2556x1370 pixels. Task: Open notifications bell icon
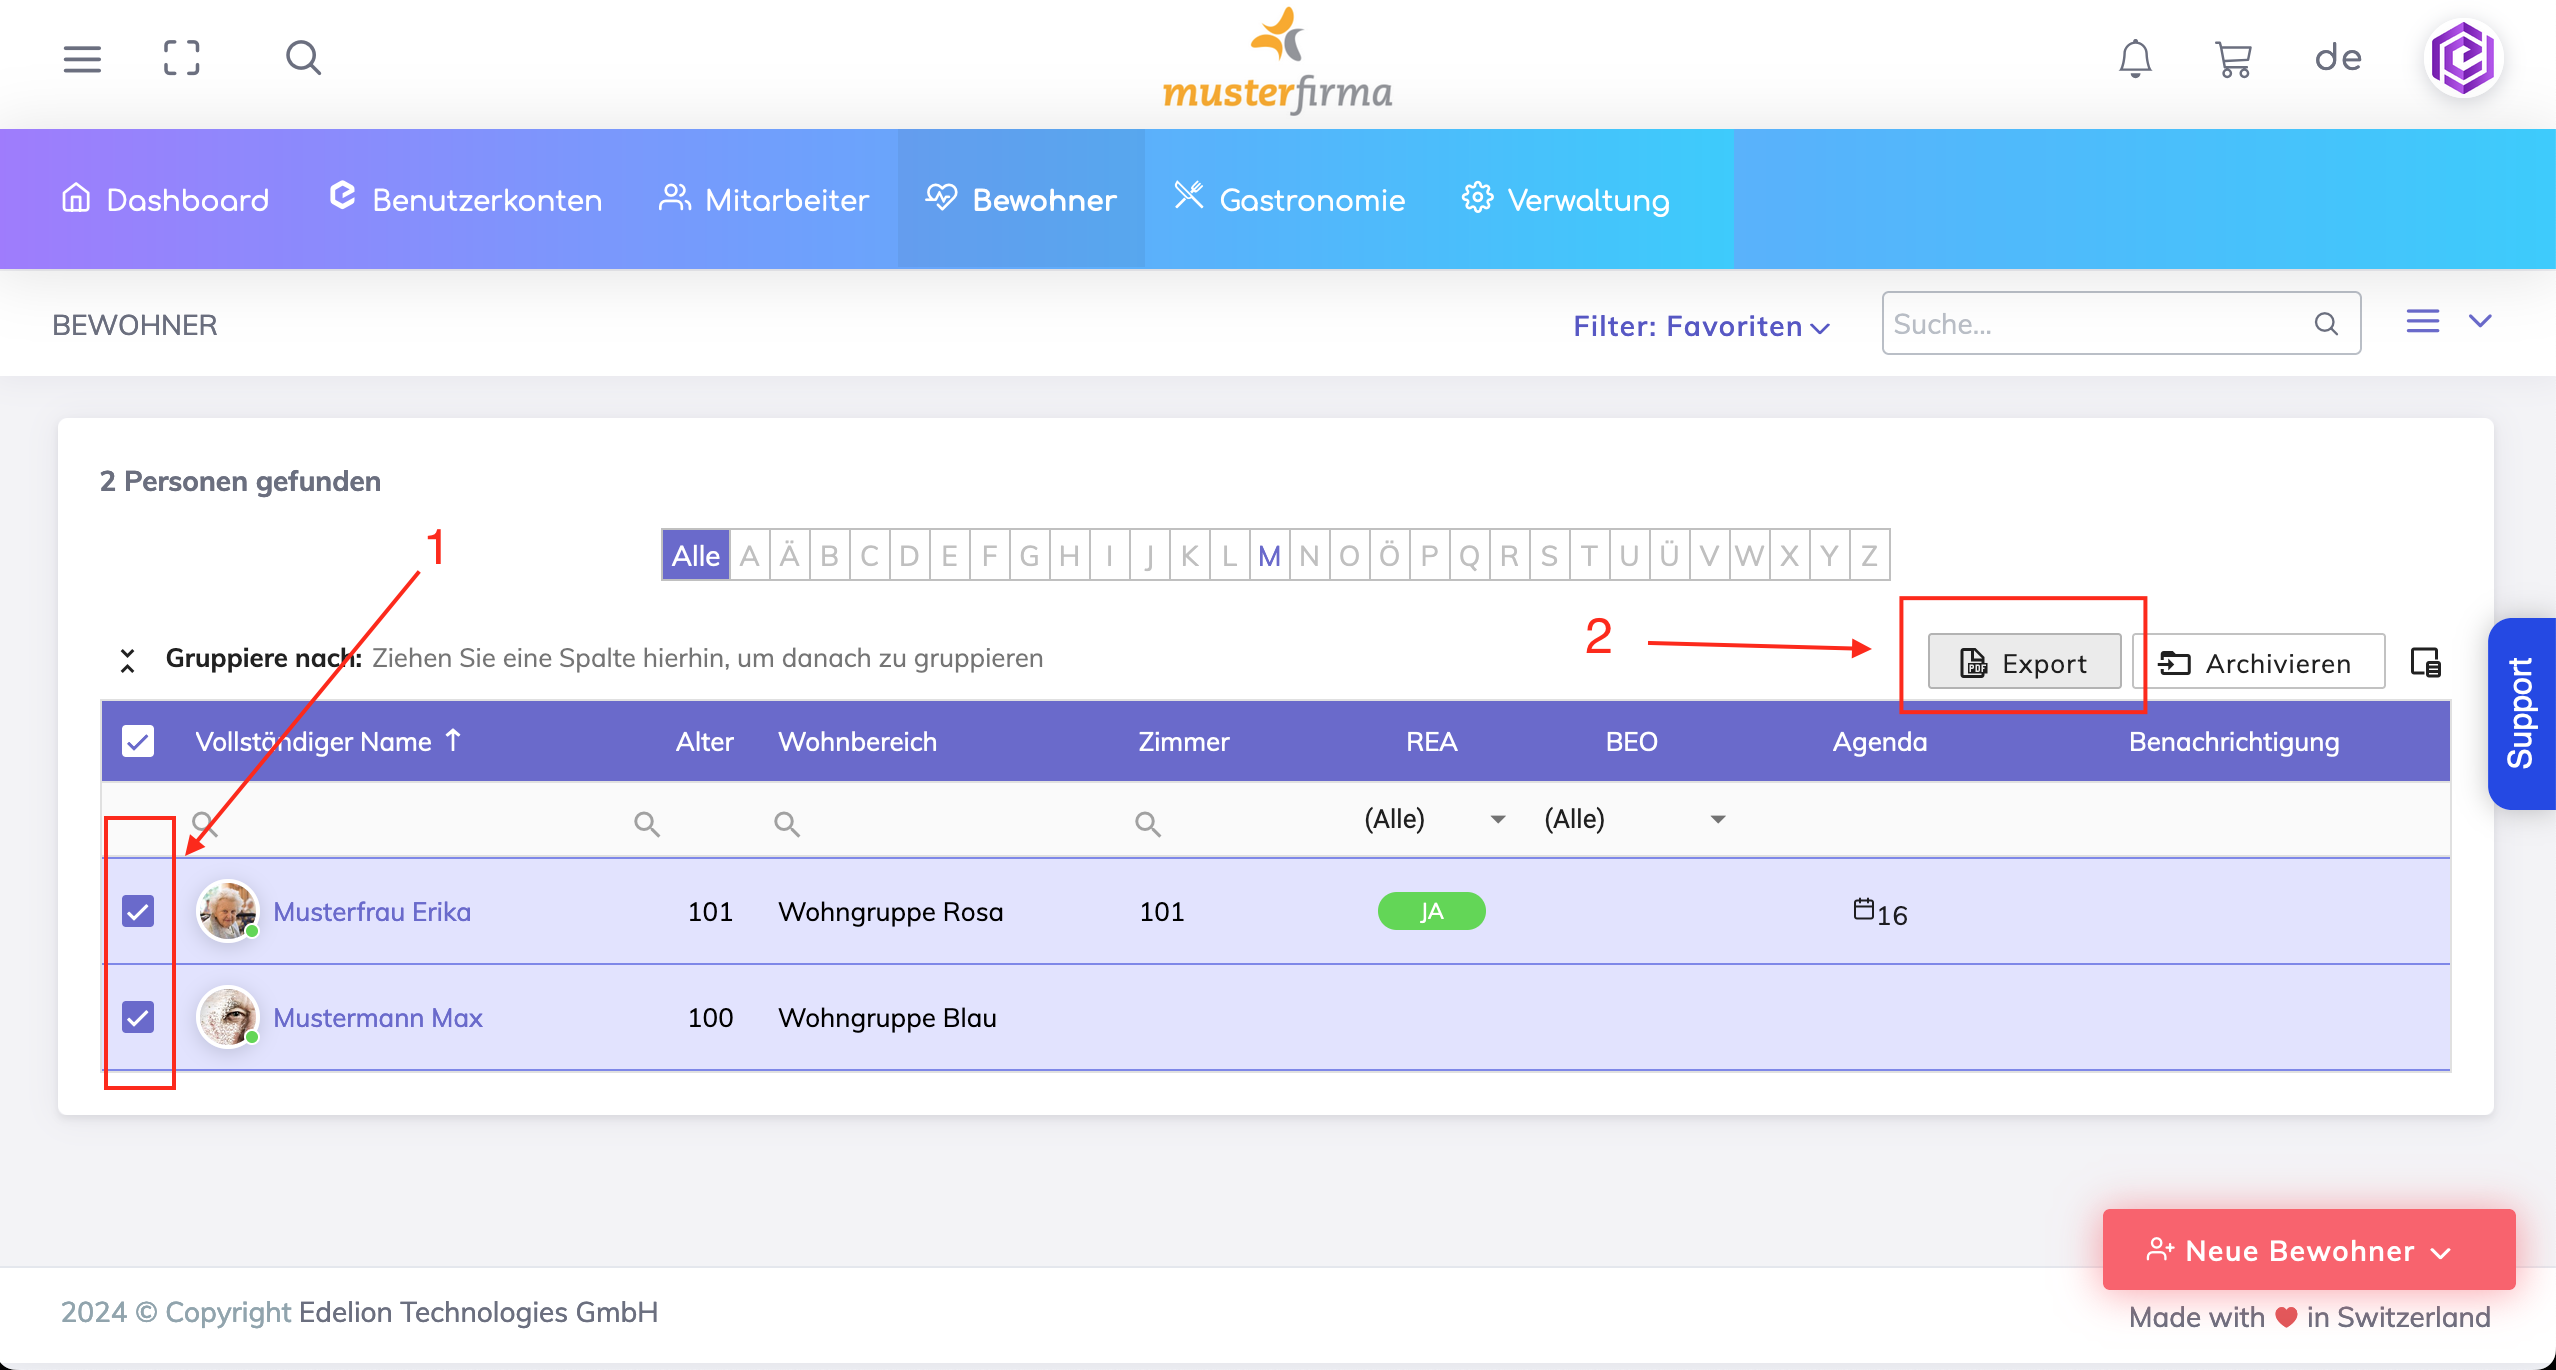(x=2135, y=59)
